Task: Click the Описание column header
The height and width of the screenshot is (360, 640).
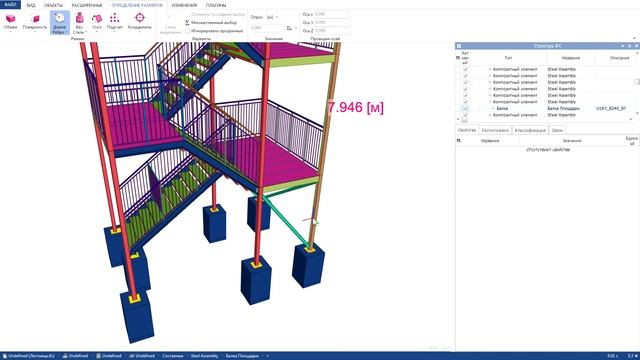Action: [619, 58]
